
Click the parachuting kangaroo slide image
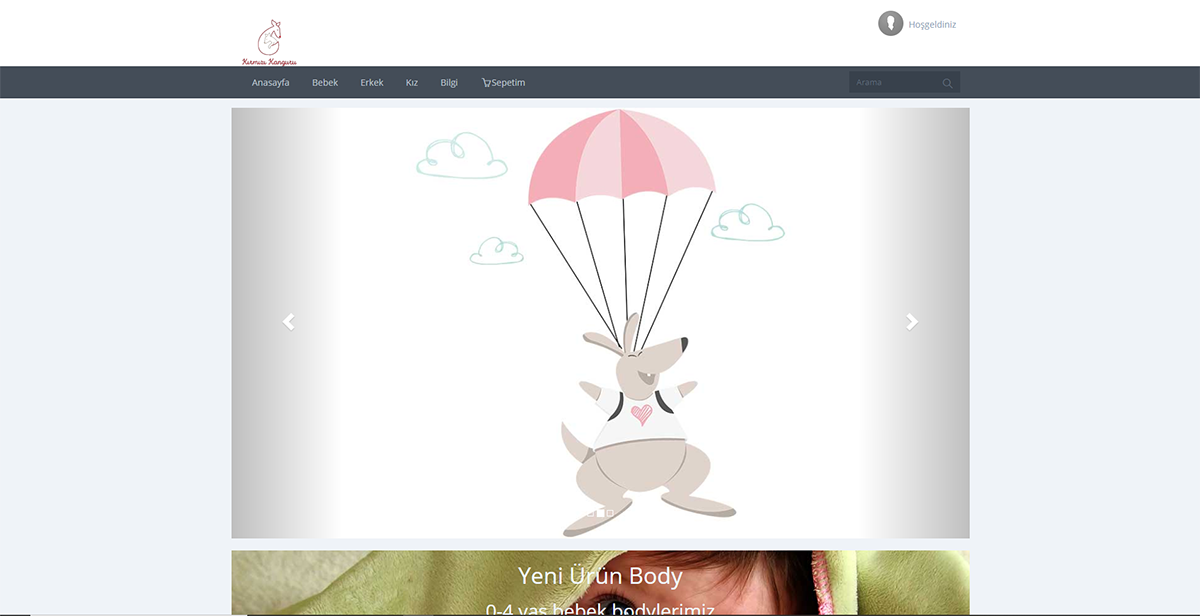[600, 322]
